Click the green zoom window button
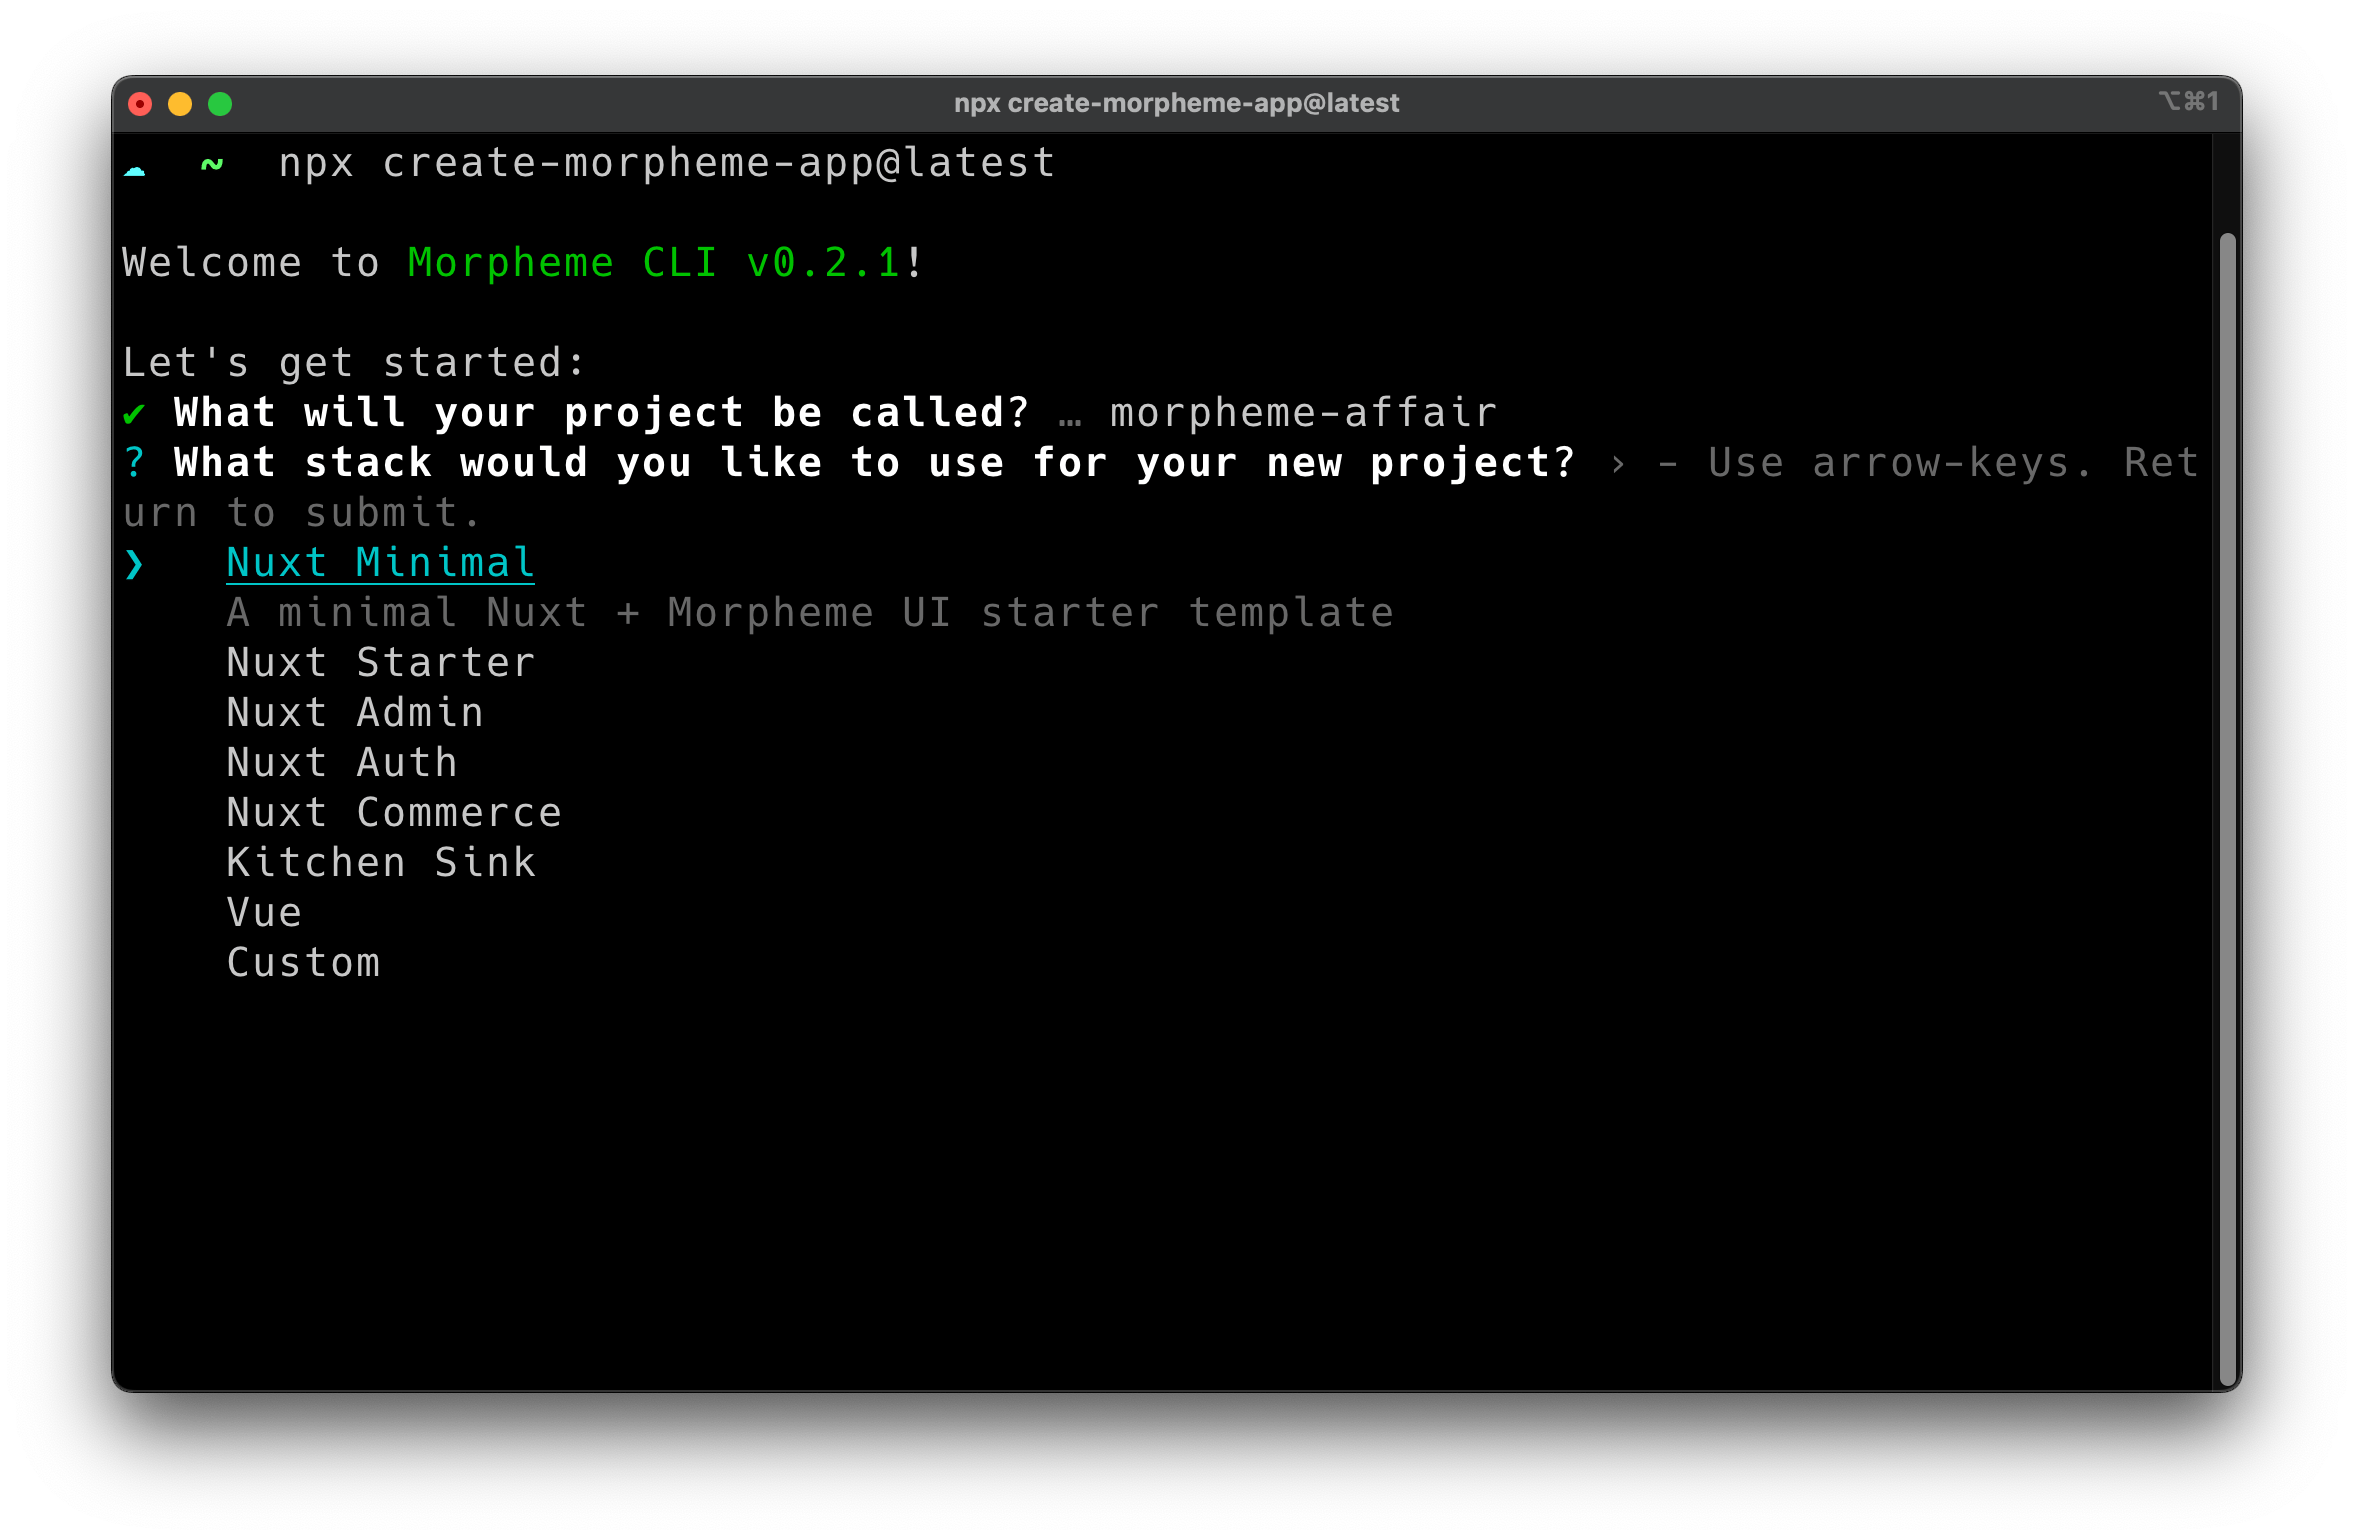 click(220, 104)
